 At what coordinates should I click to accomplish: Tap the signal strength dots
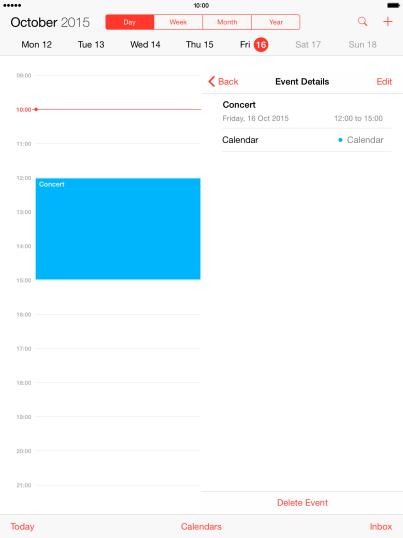(x=12, y=5)
